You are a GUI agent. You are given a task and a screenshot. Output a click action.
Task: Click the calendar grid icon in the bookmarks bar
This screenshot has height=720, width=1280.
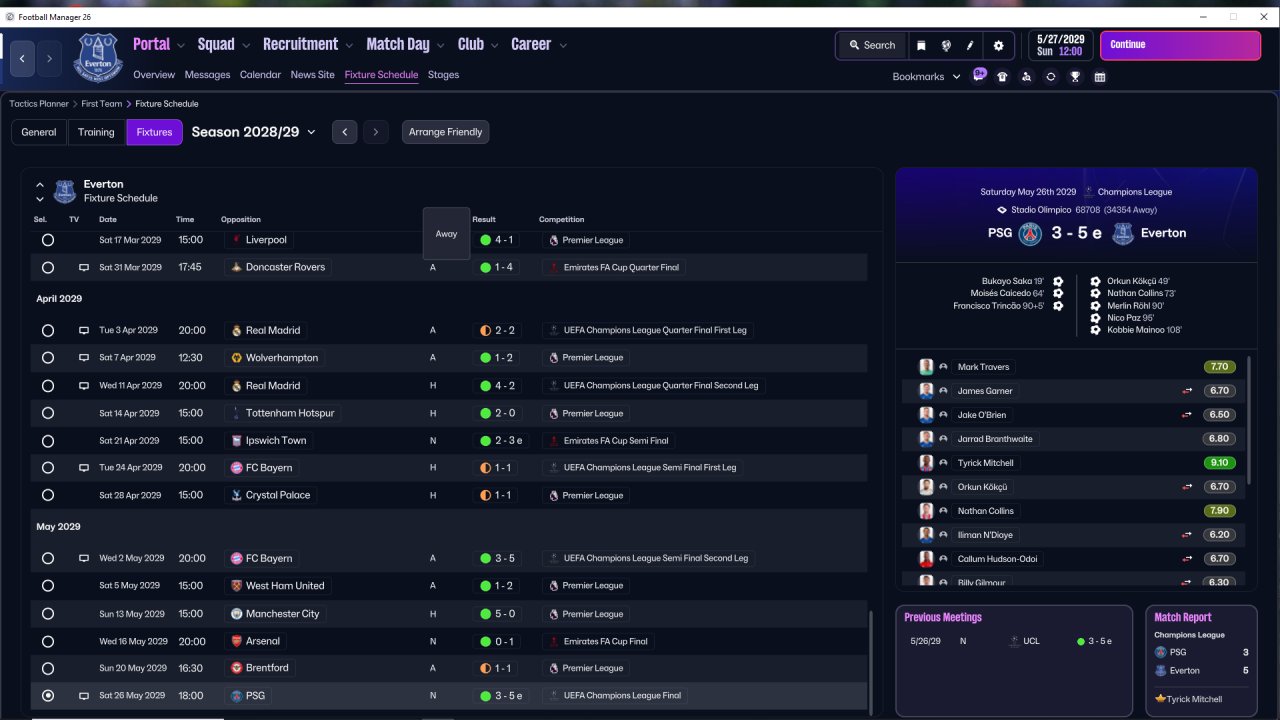pos(1100,77)
